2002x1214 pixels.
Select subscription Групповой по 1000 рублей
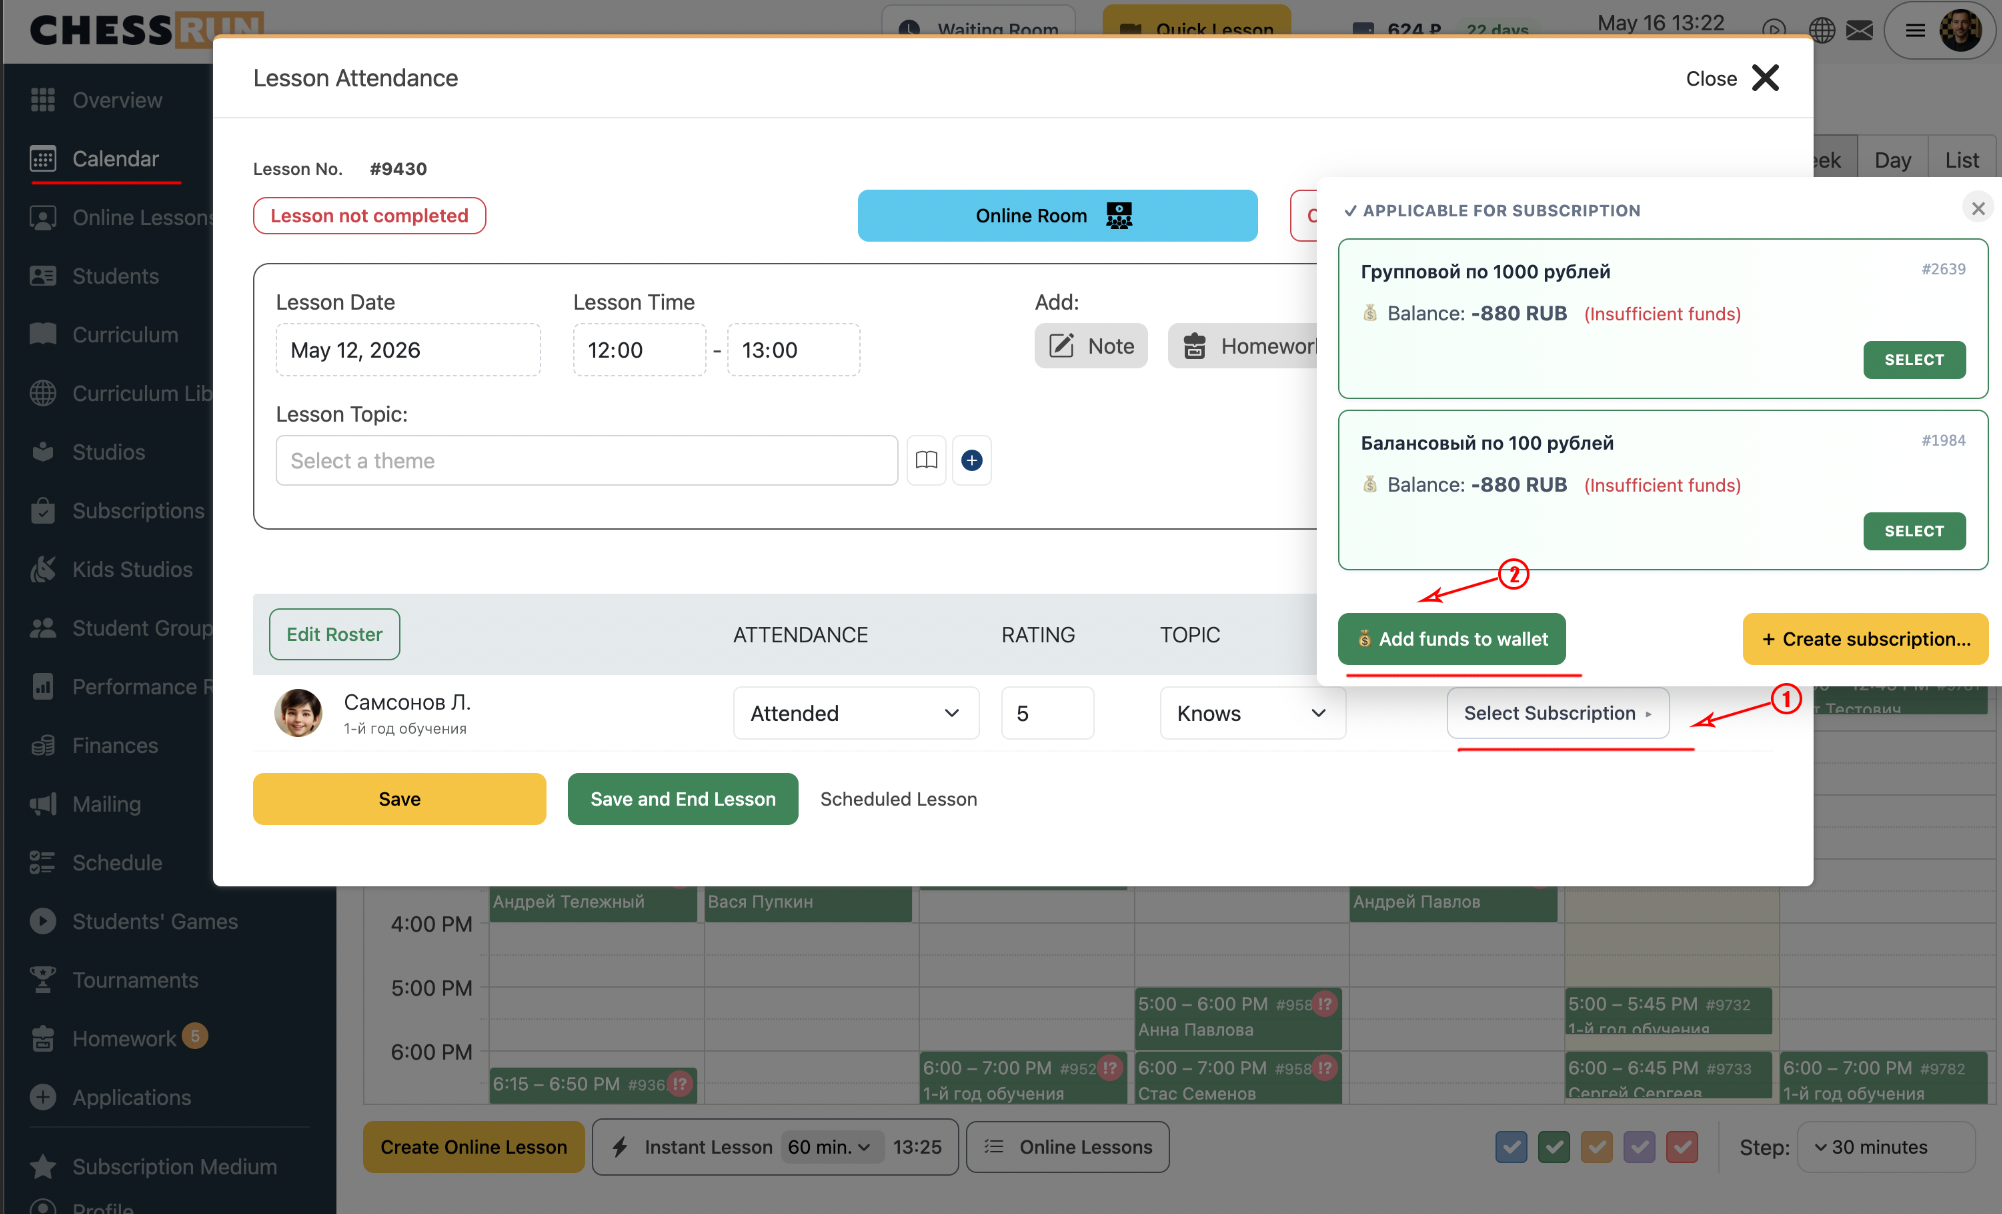coord(1914,360)
